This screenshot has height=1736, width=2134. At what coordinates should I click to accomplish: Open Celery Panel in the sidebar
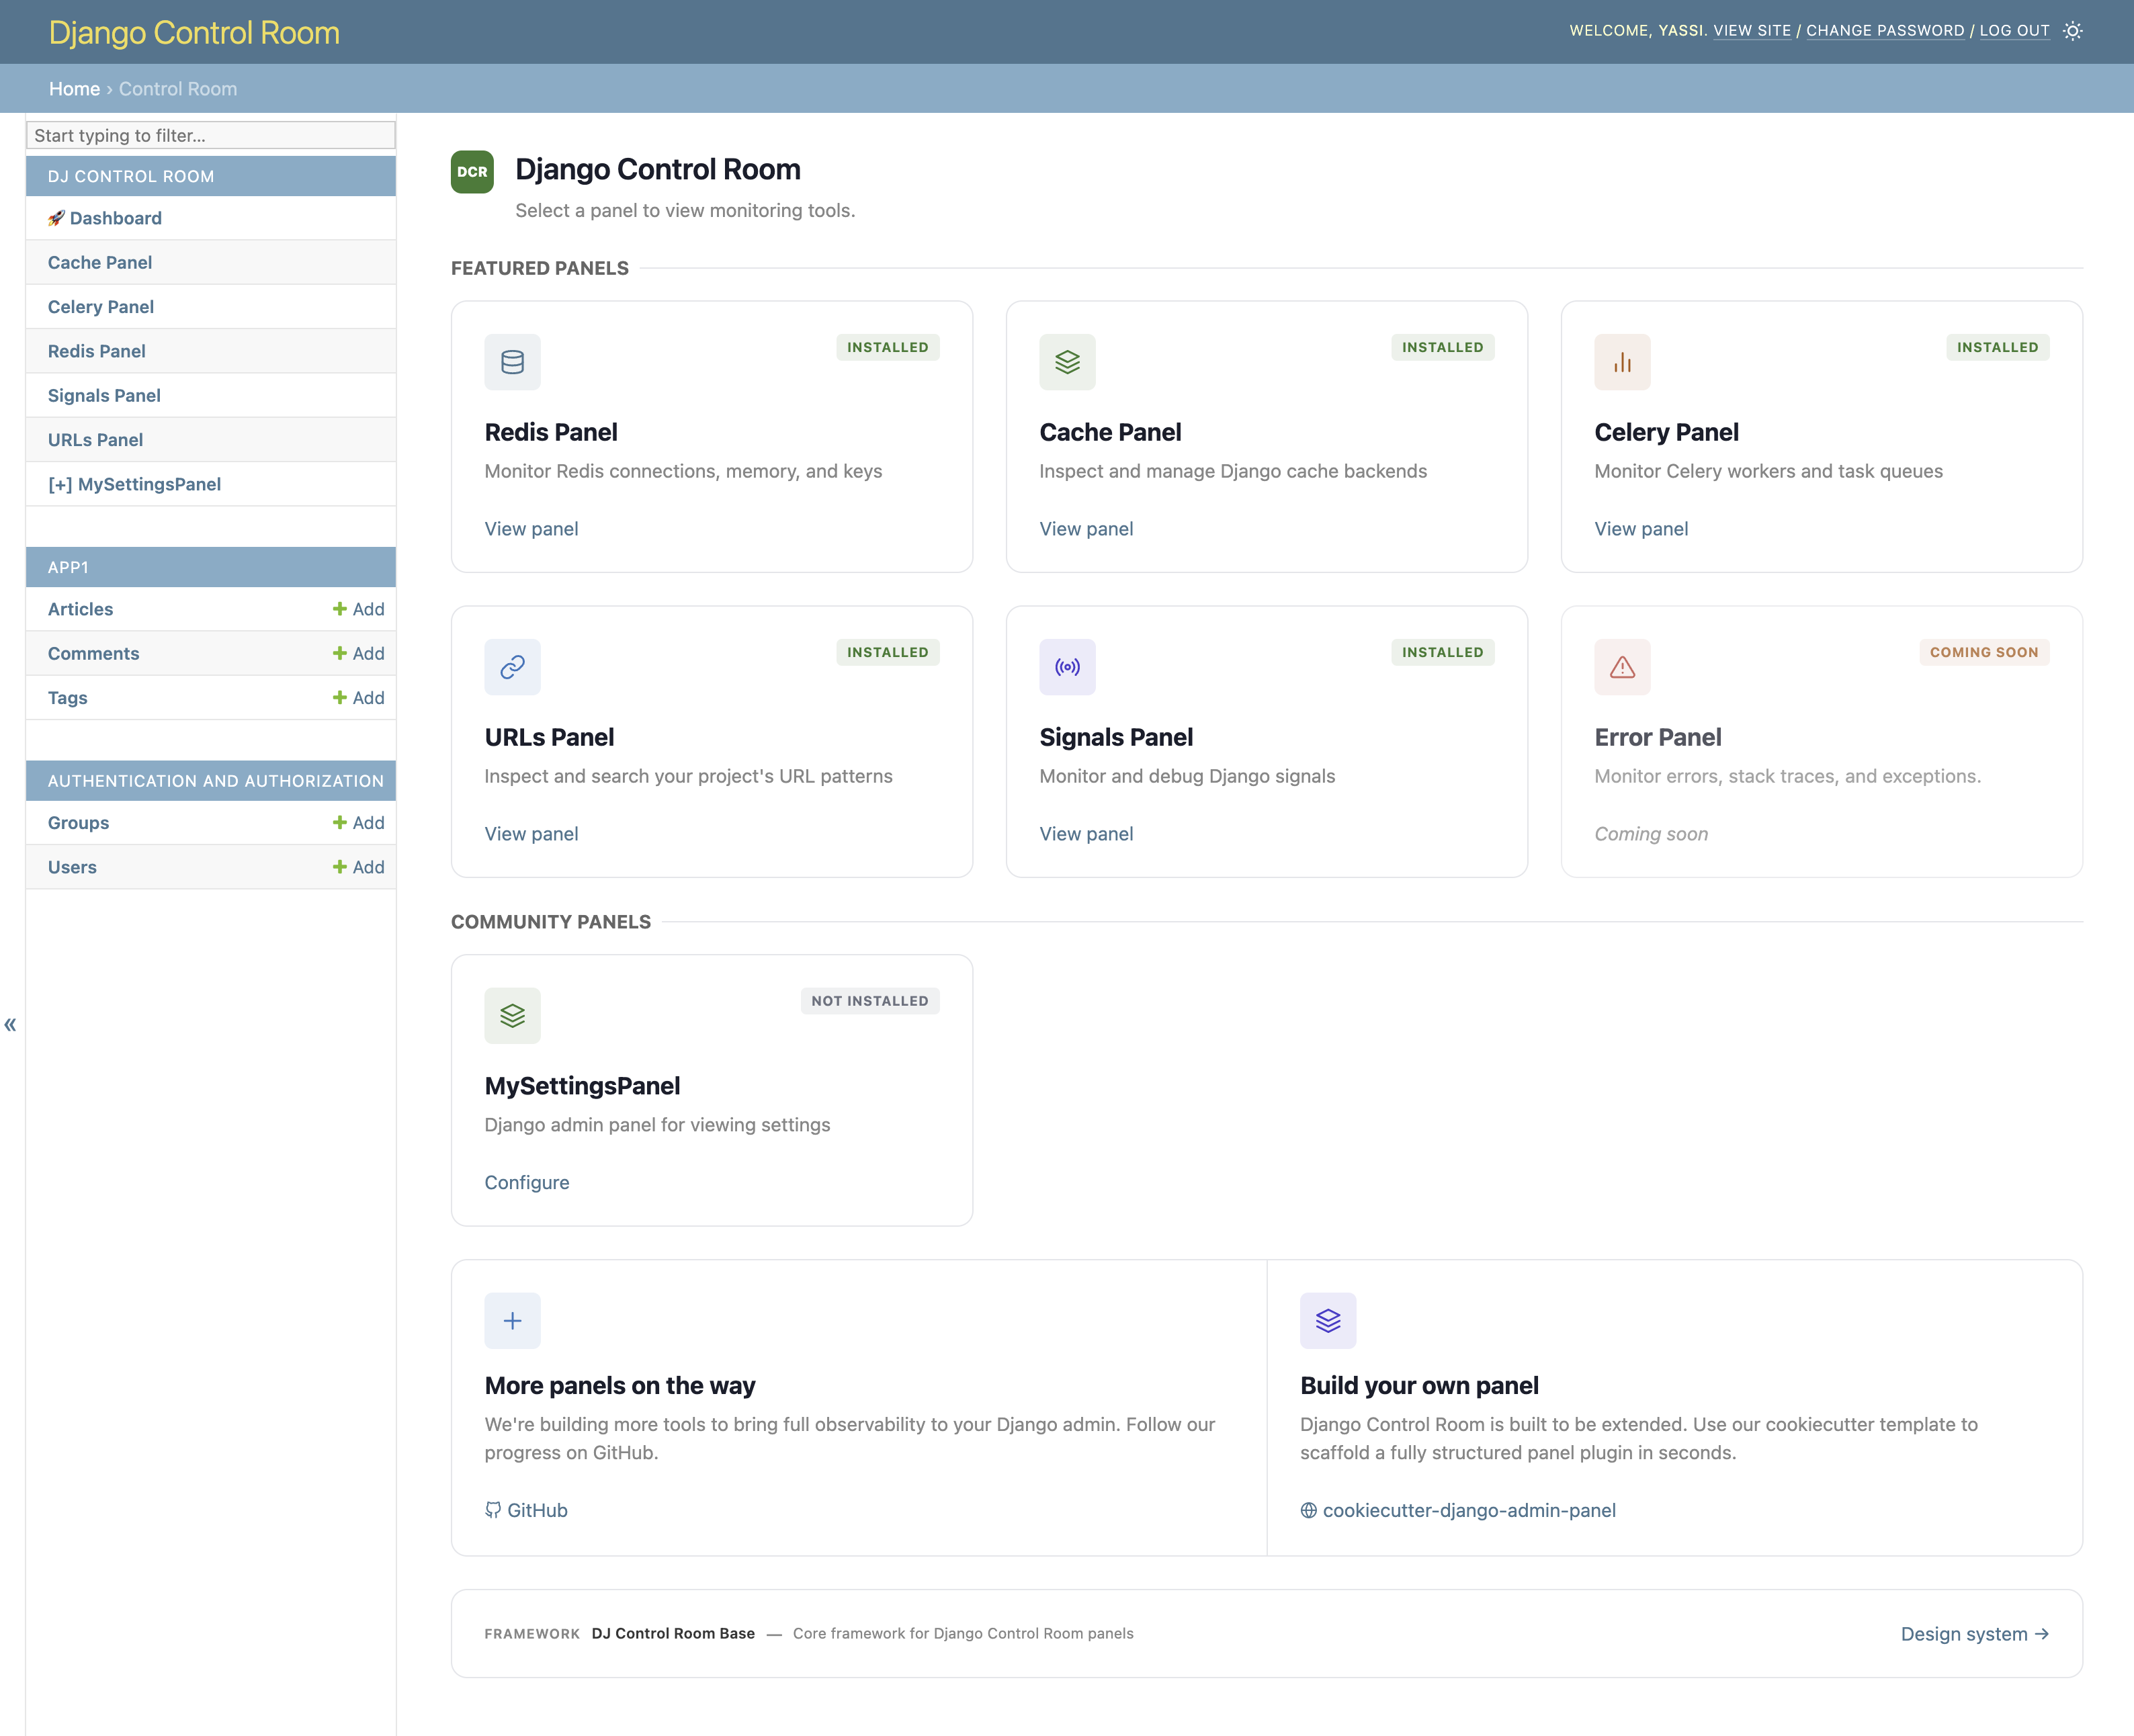pos(101,307)
